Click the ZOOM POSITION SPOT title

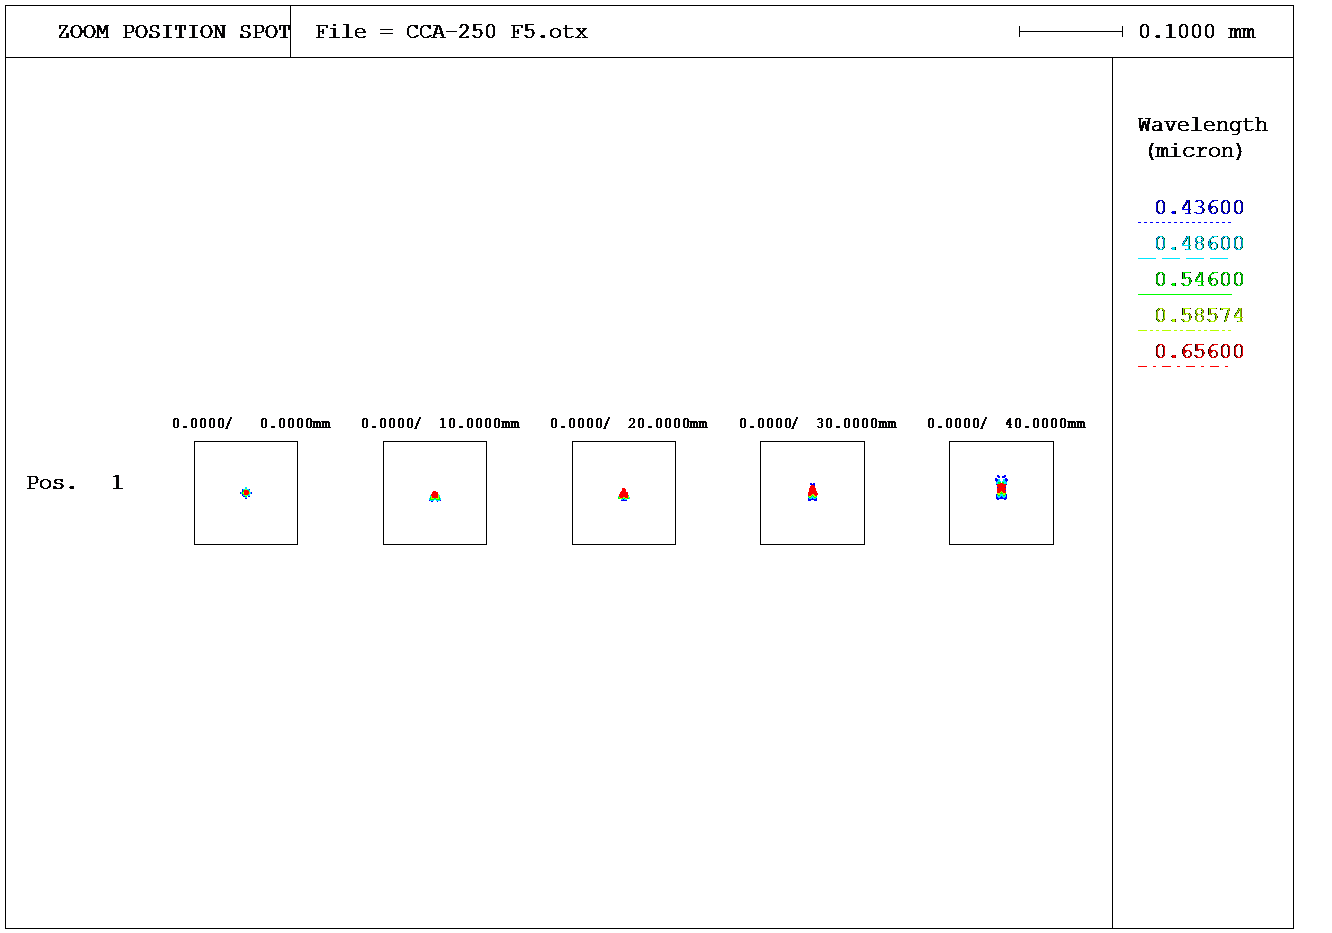click(x=173, y=32)
